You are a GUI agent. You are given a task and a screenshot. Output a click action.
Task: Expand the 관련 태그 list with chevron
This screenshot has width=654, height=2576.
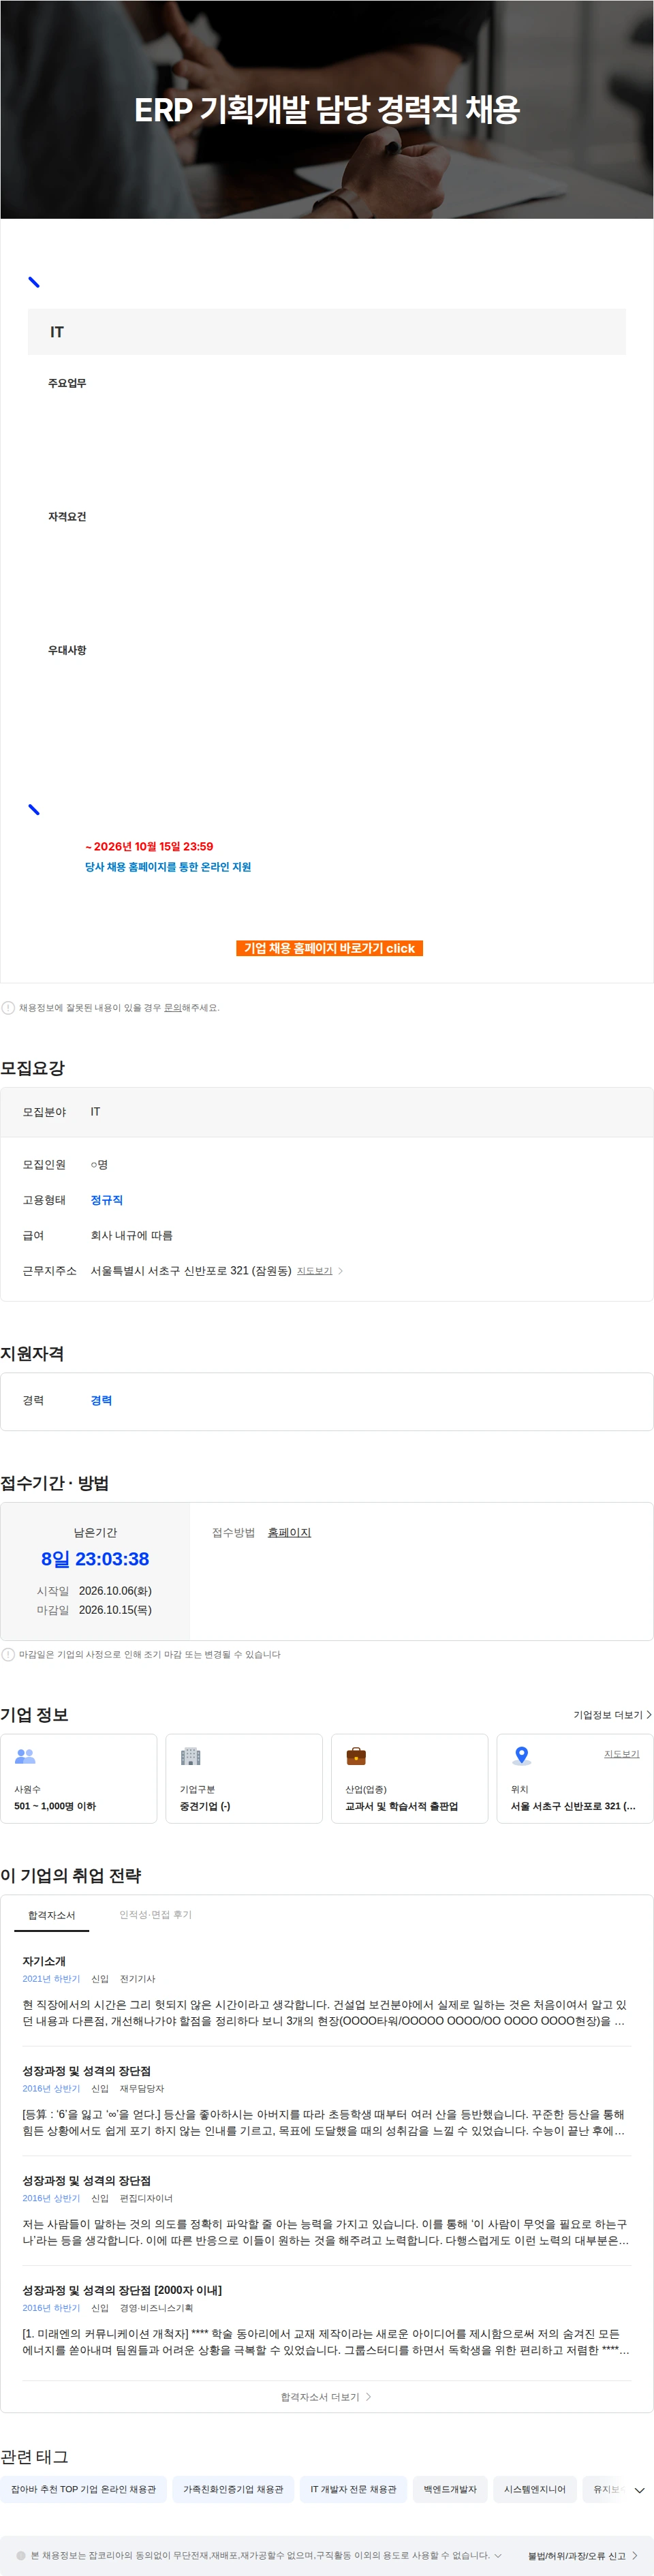coord(640,2491)
